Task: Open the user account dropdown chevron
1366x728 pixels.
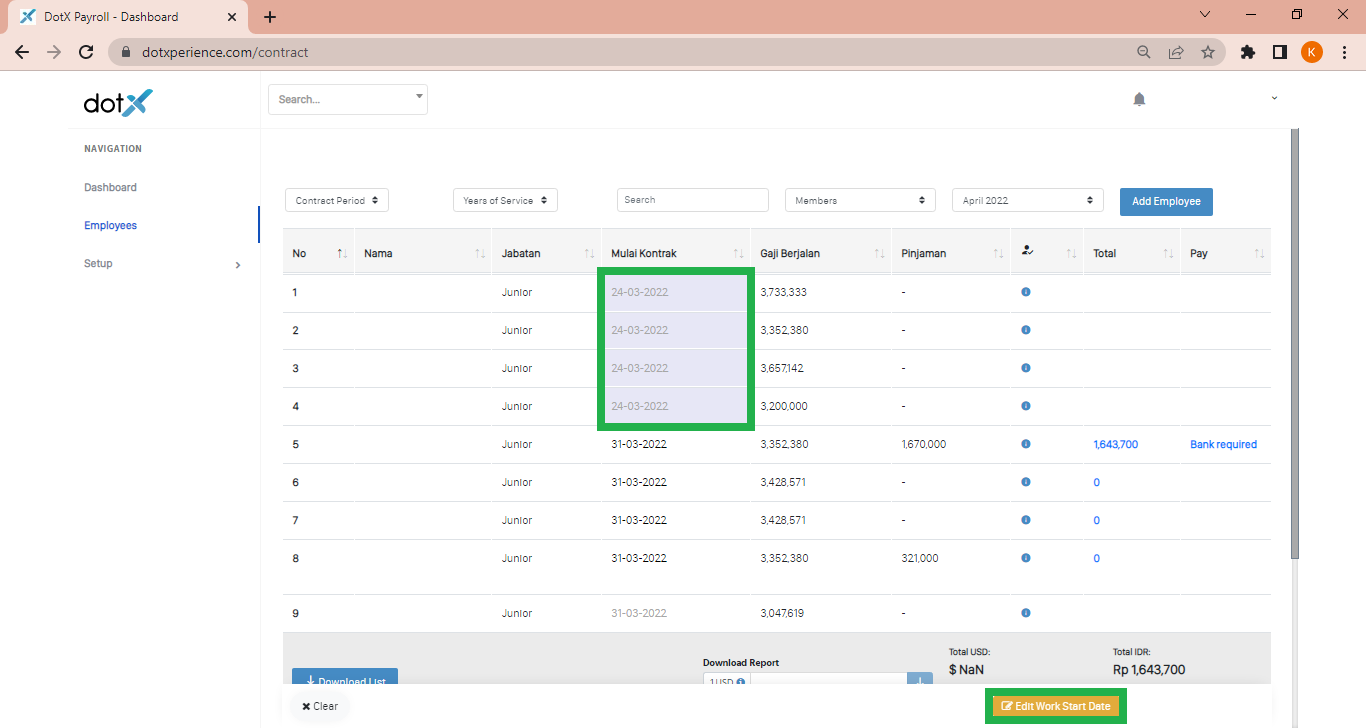Action: point(1274,98)
